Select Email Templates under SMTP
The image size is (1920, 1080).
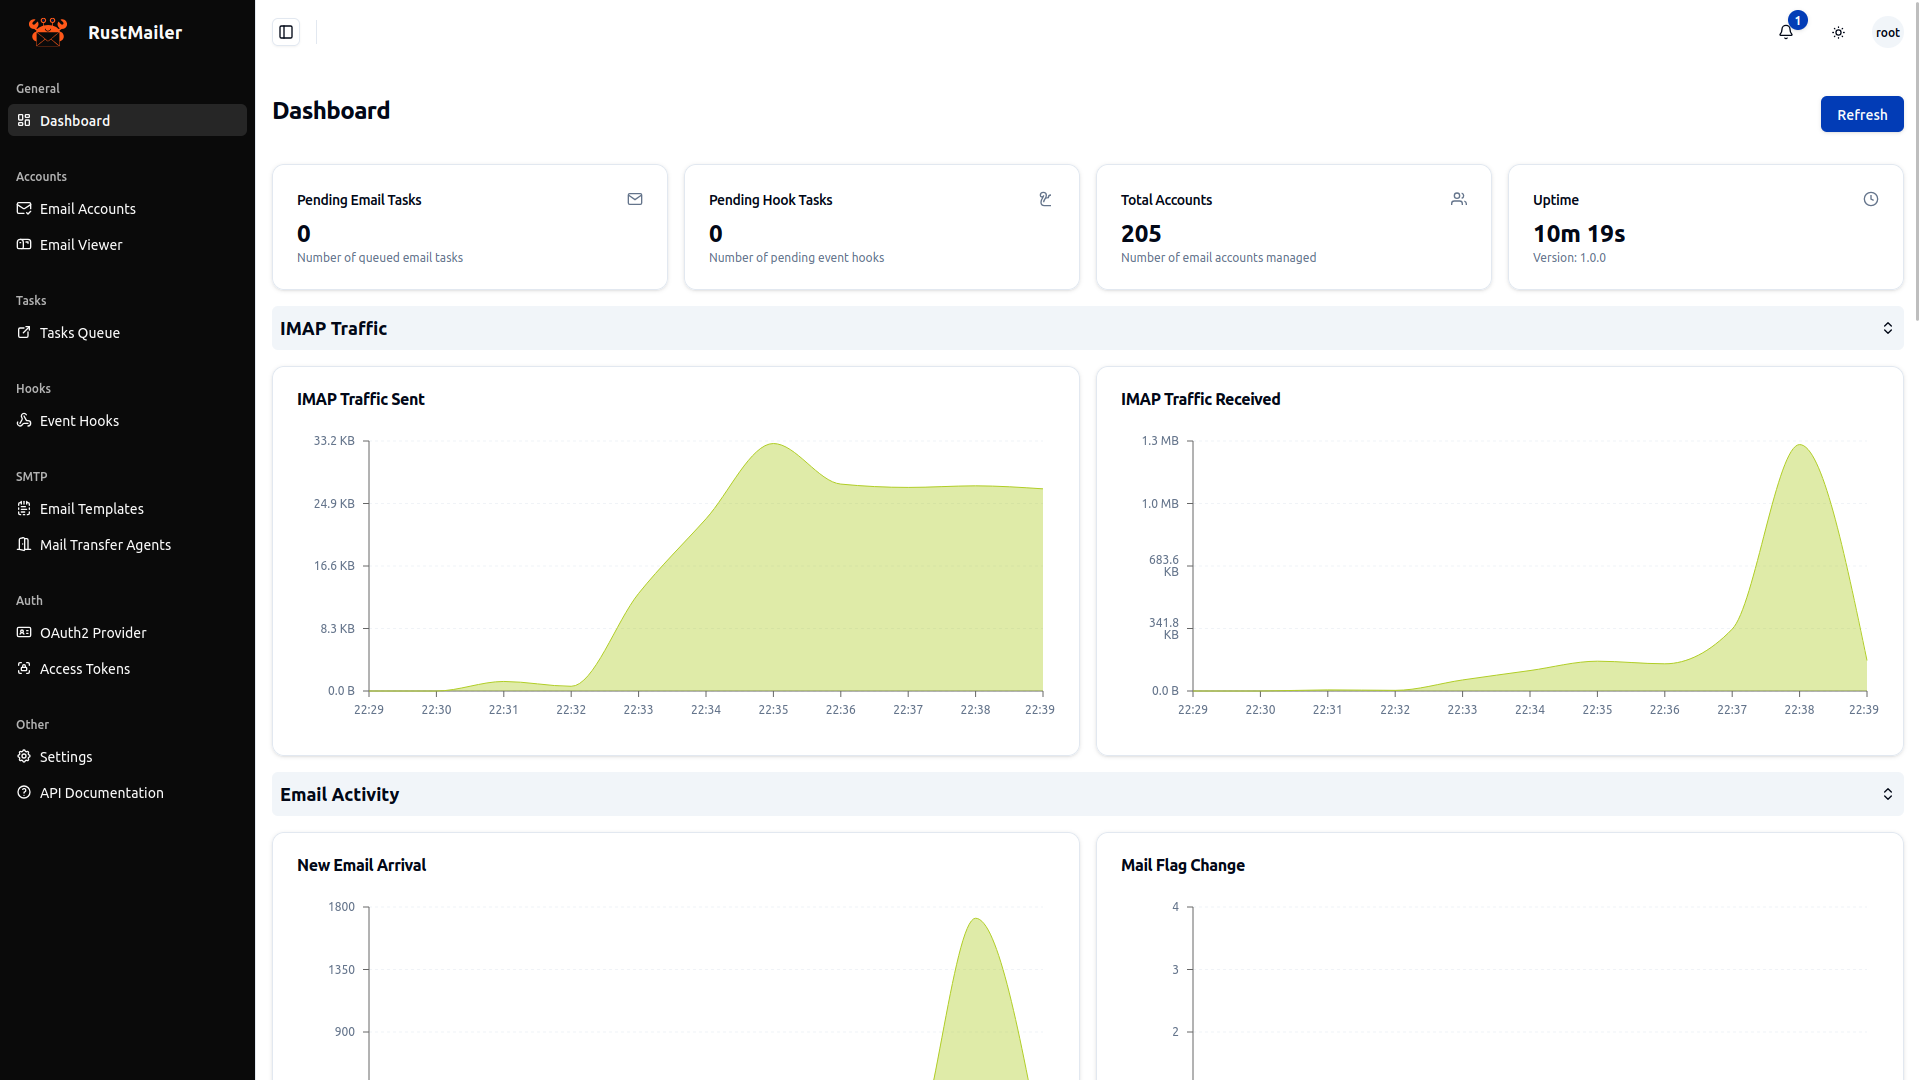coord(91,508)
